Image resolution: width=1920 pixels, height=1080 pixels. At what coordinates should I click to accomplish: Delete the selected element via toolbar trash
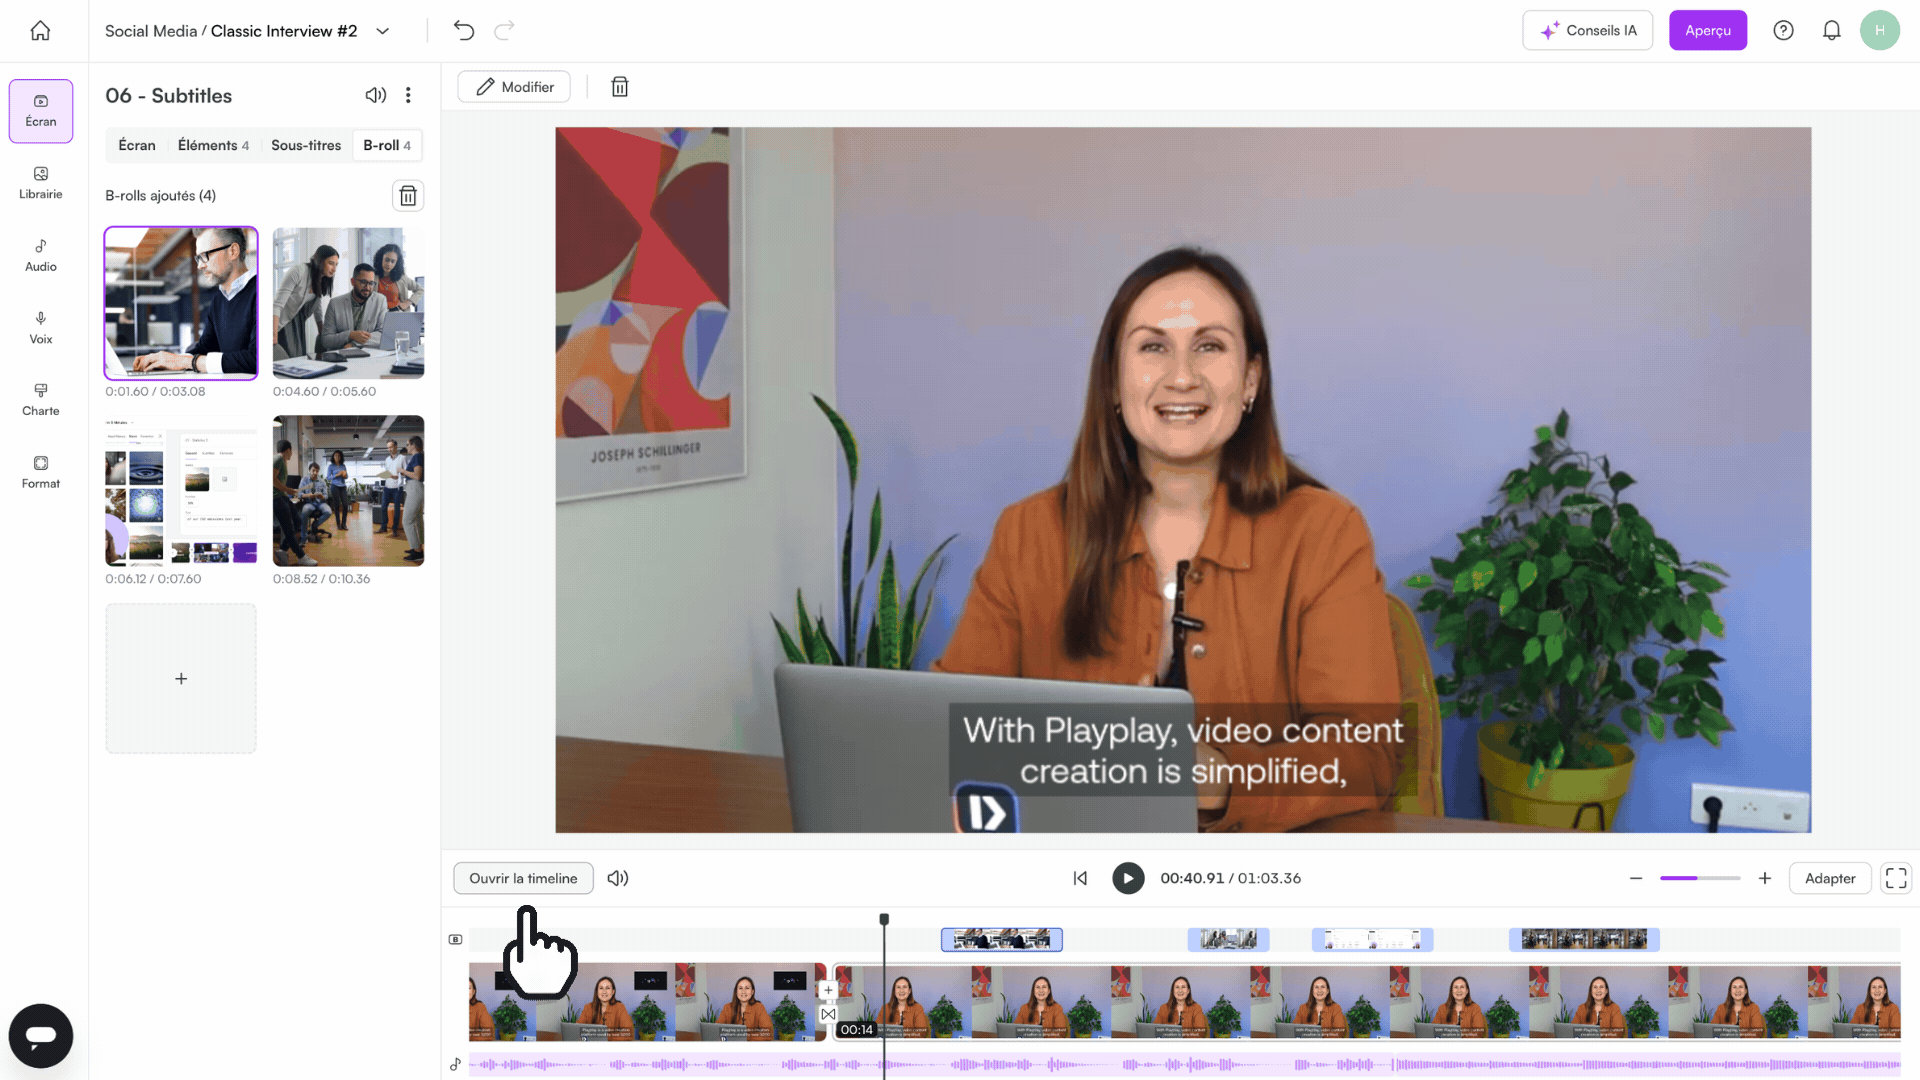click(620, 87)
